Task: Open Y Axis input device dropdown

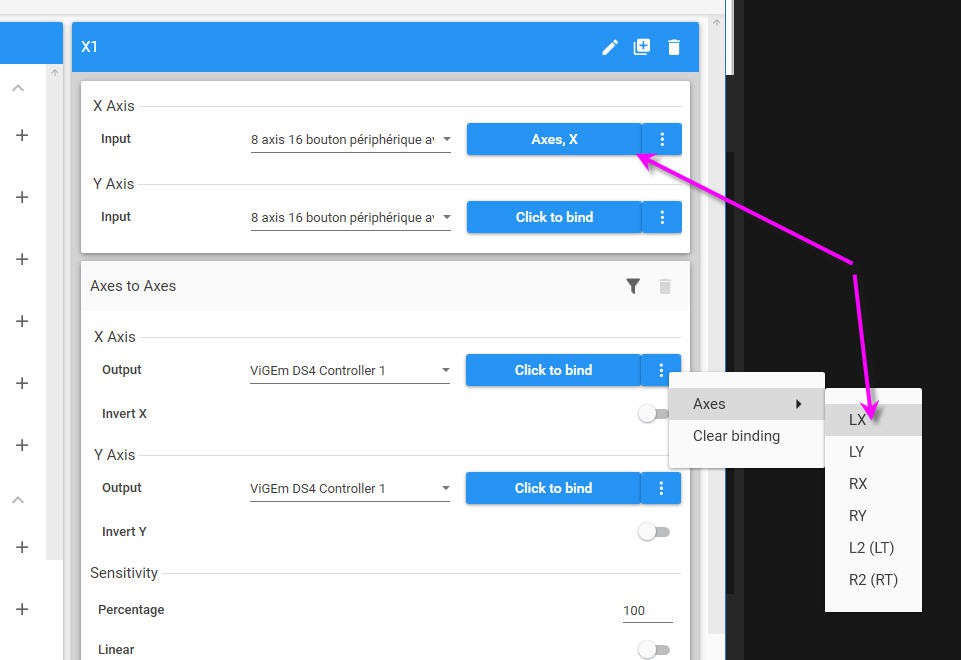Action: [350, 218]
